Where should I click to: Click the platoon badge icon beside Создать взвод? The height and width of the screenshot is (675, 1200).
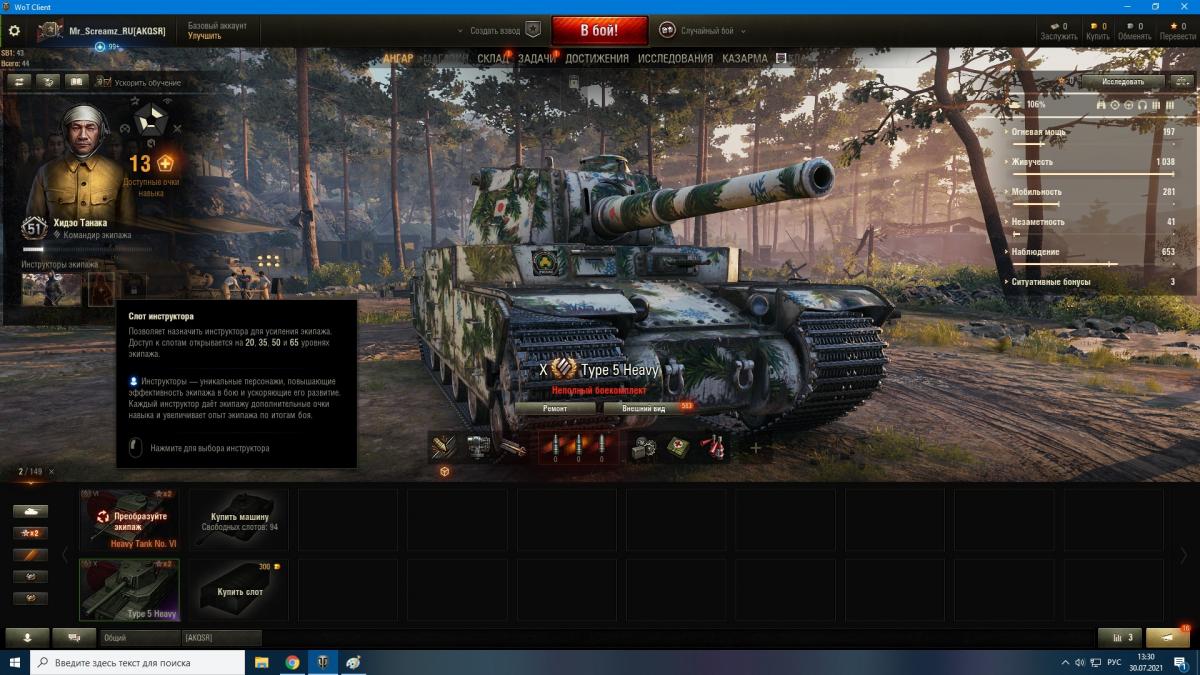[533, 30]
